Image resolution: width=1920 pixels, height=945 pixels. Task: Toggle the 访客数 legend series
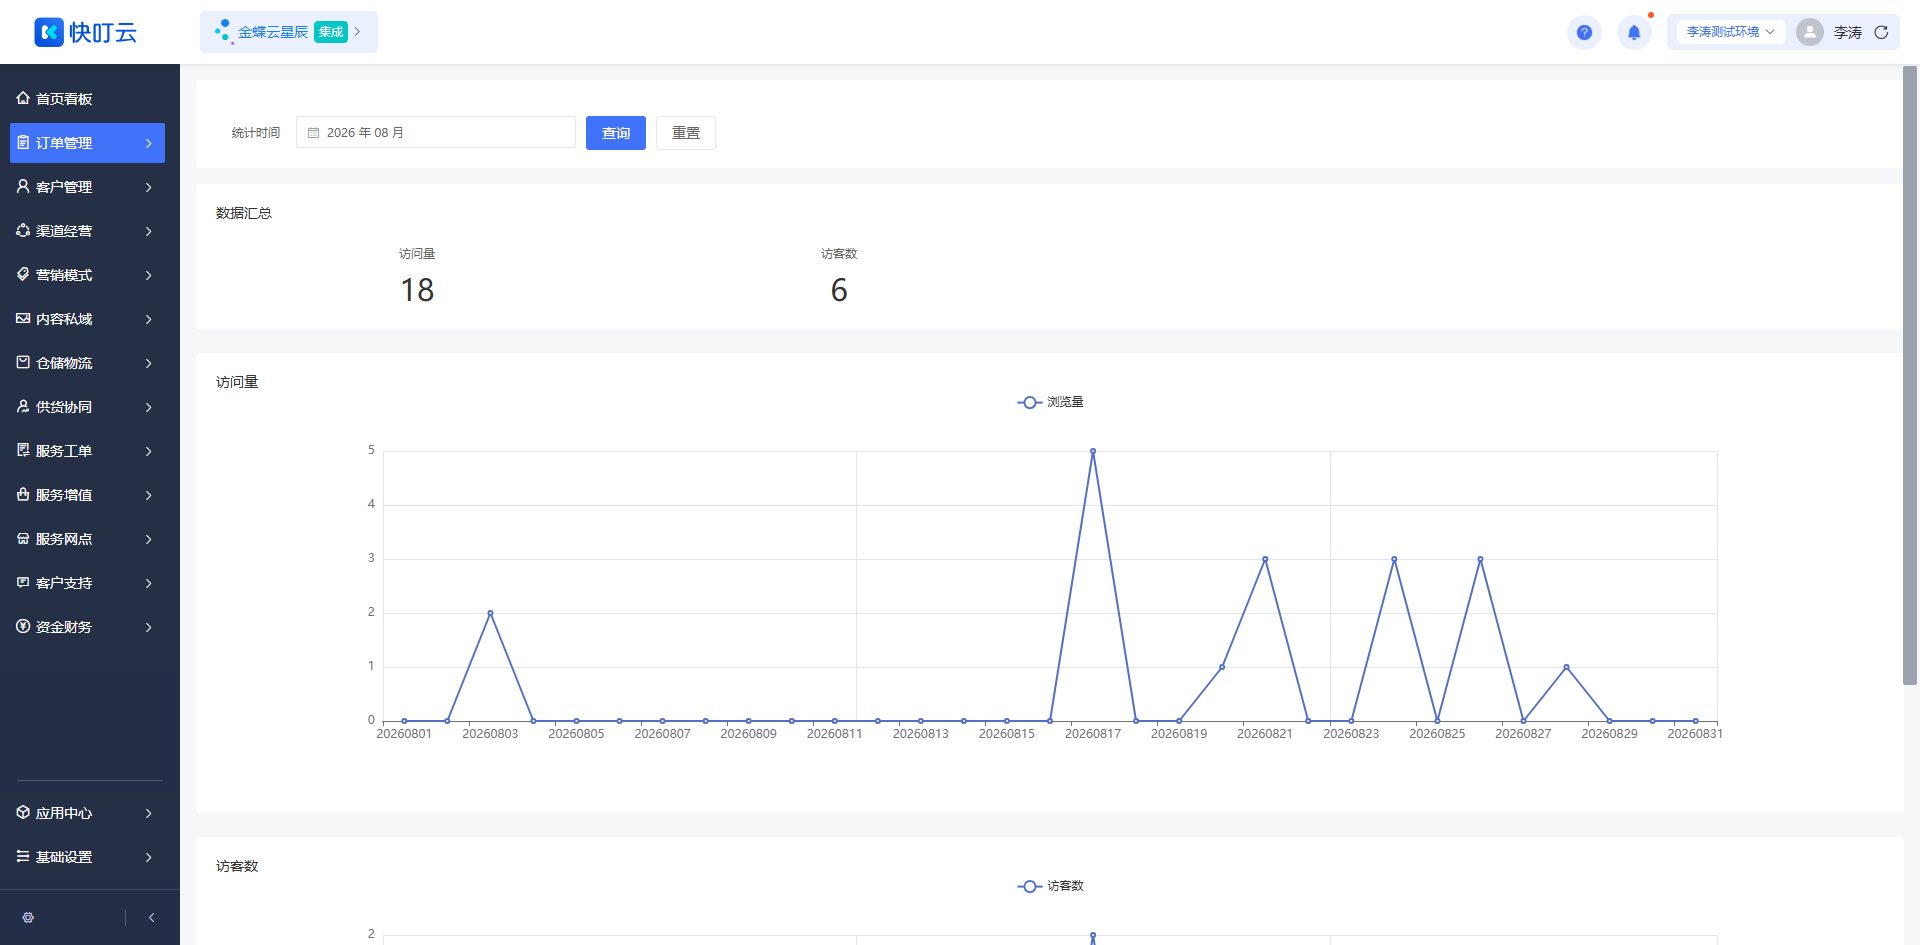click(x=1050, y=886)
